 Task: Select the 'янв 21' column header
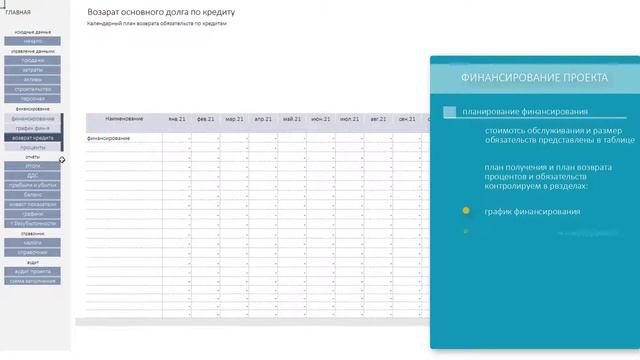point(177,119)
